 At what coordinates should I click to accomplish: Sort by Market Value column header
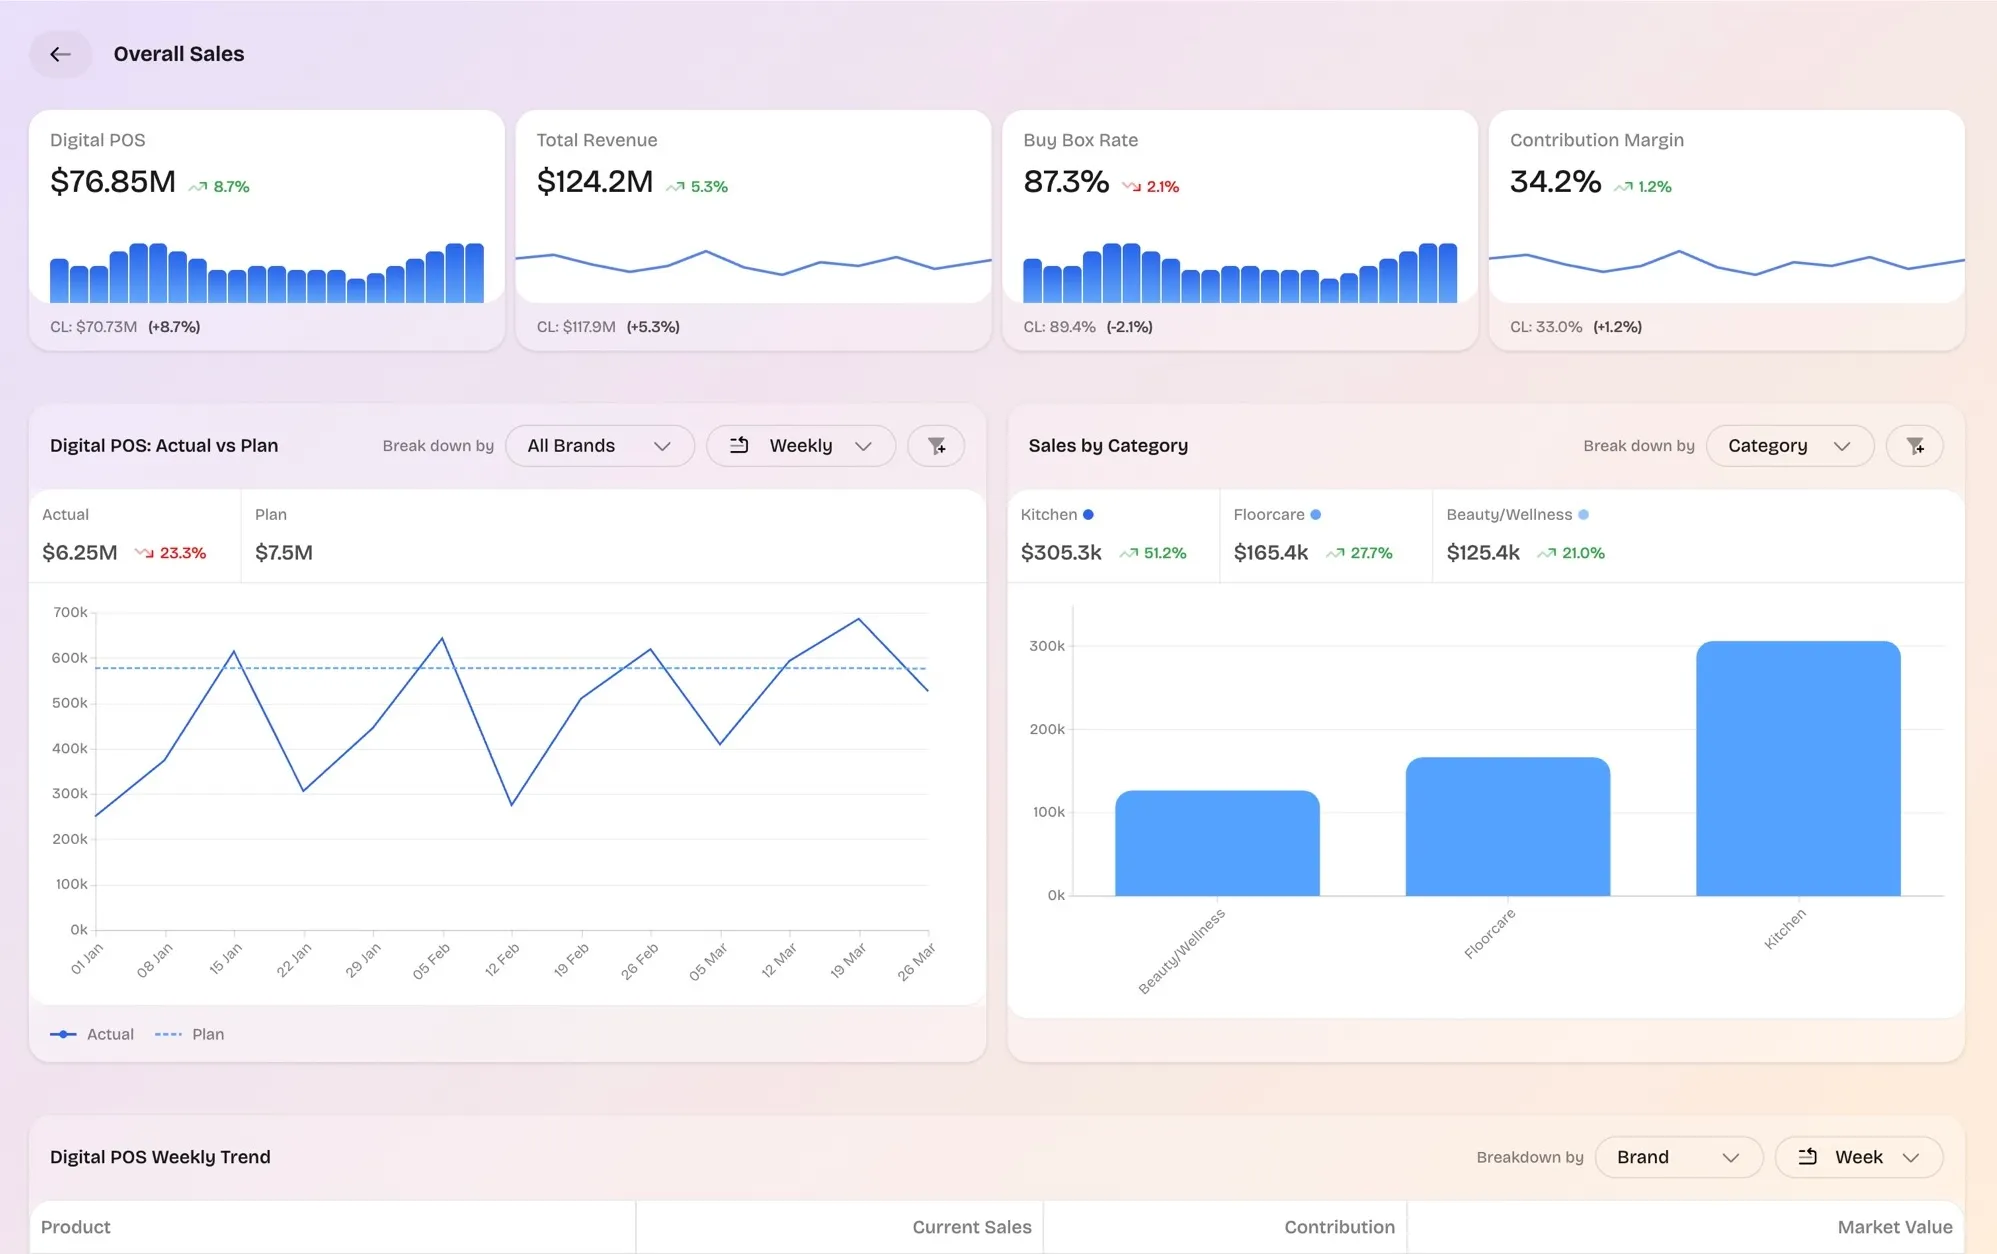point(1895,1227)
